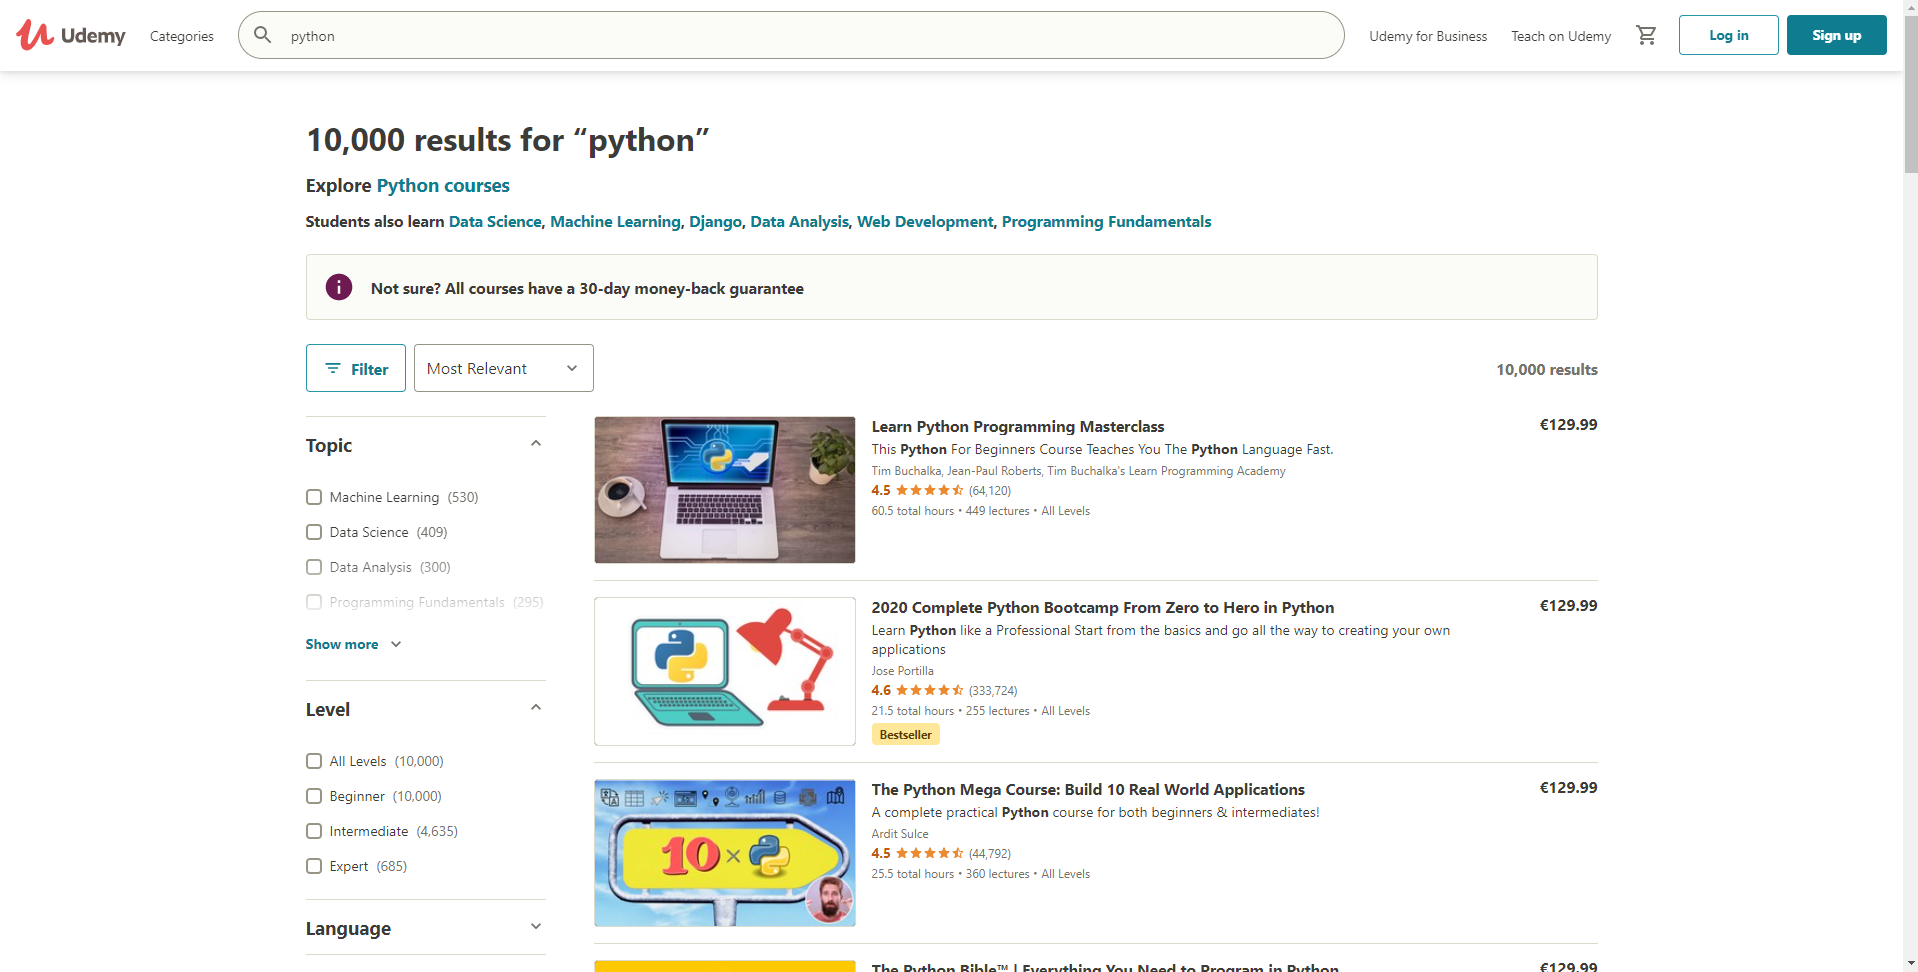1918x972 pixels.
Task: Tick the Data Science topic checkbox
Action: click(314, 532)
